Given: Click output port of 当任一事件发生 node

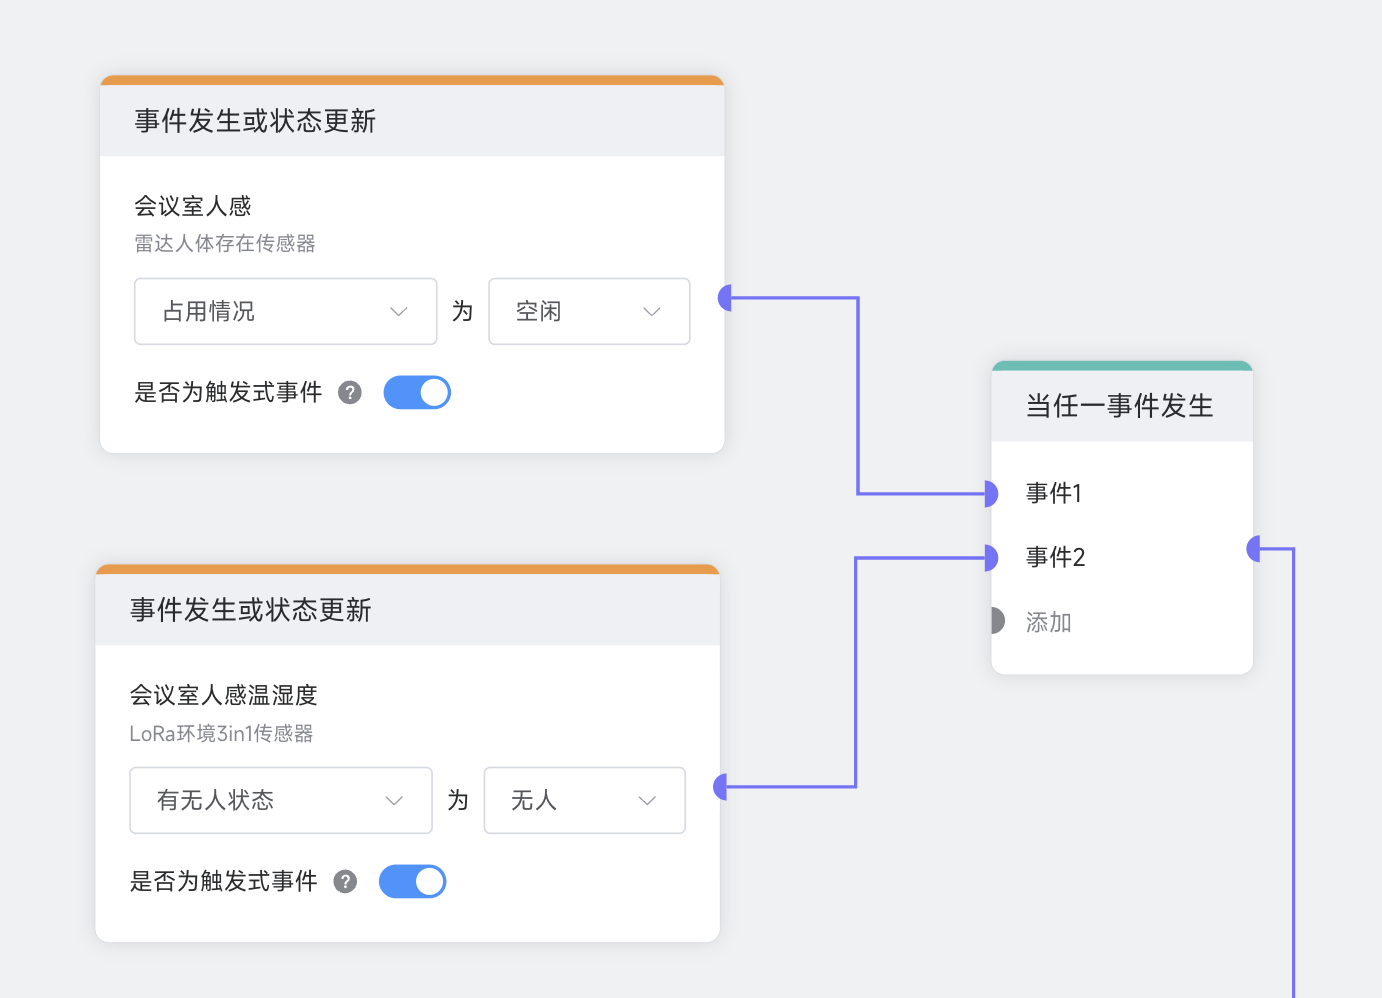Looking at the screenshot, I should (x=1254, y=548).
